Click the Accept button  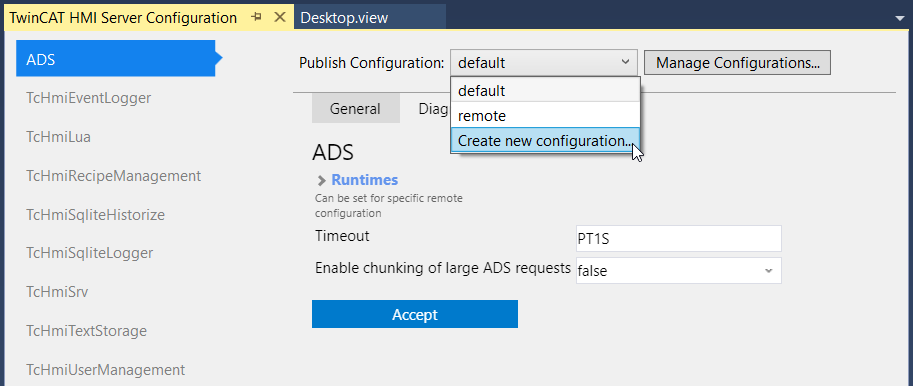point(415,314)
